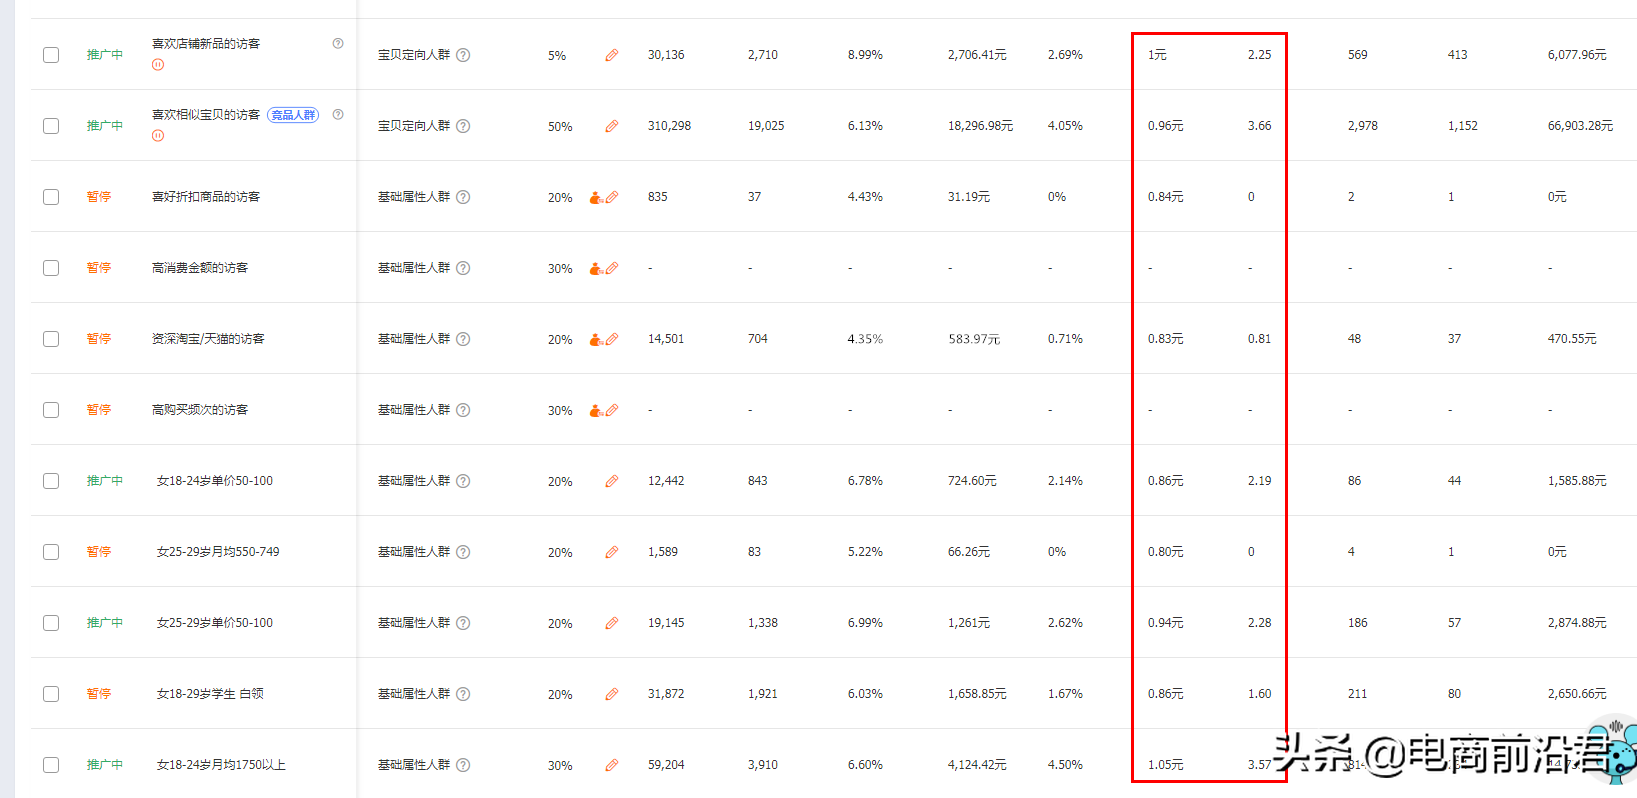Image resolution: width=1637 pixels, height=798 pixels.
Task: Tick the checkbox for 女25-29岁单价50-100
Action: pyautogui.click(x=51, y=623)
